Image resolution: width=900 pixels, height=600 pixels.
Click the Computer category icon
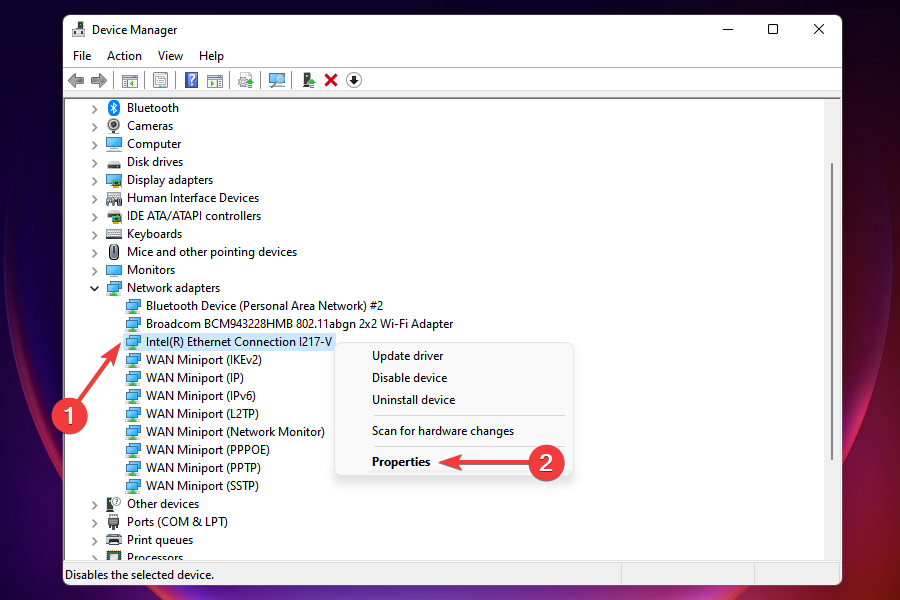[x=114, y=144]
